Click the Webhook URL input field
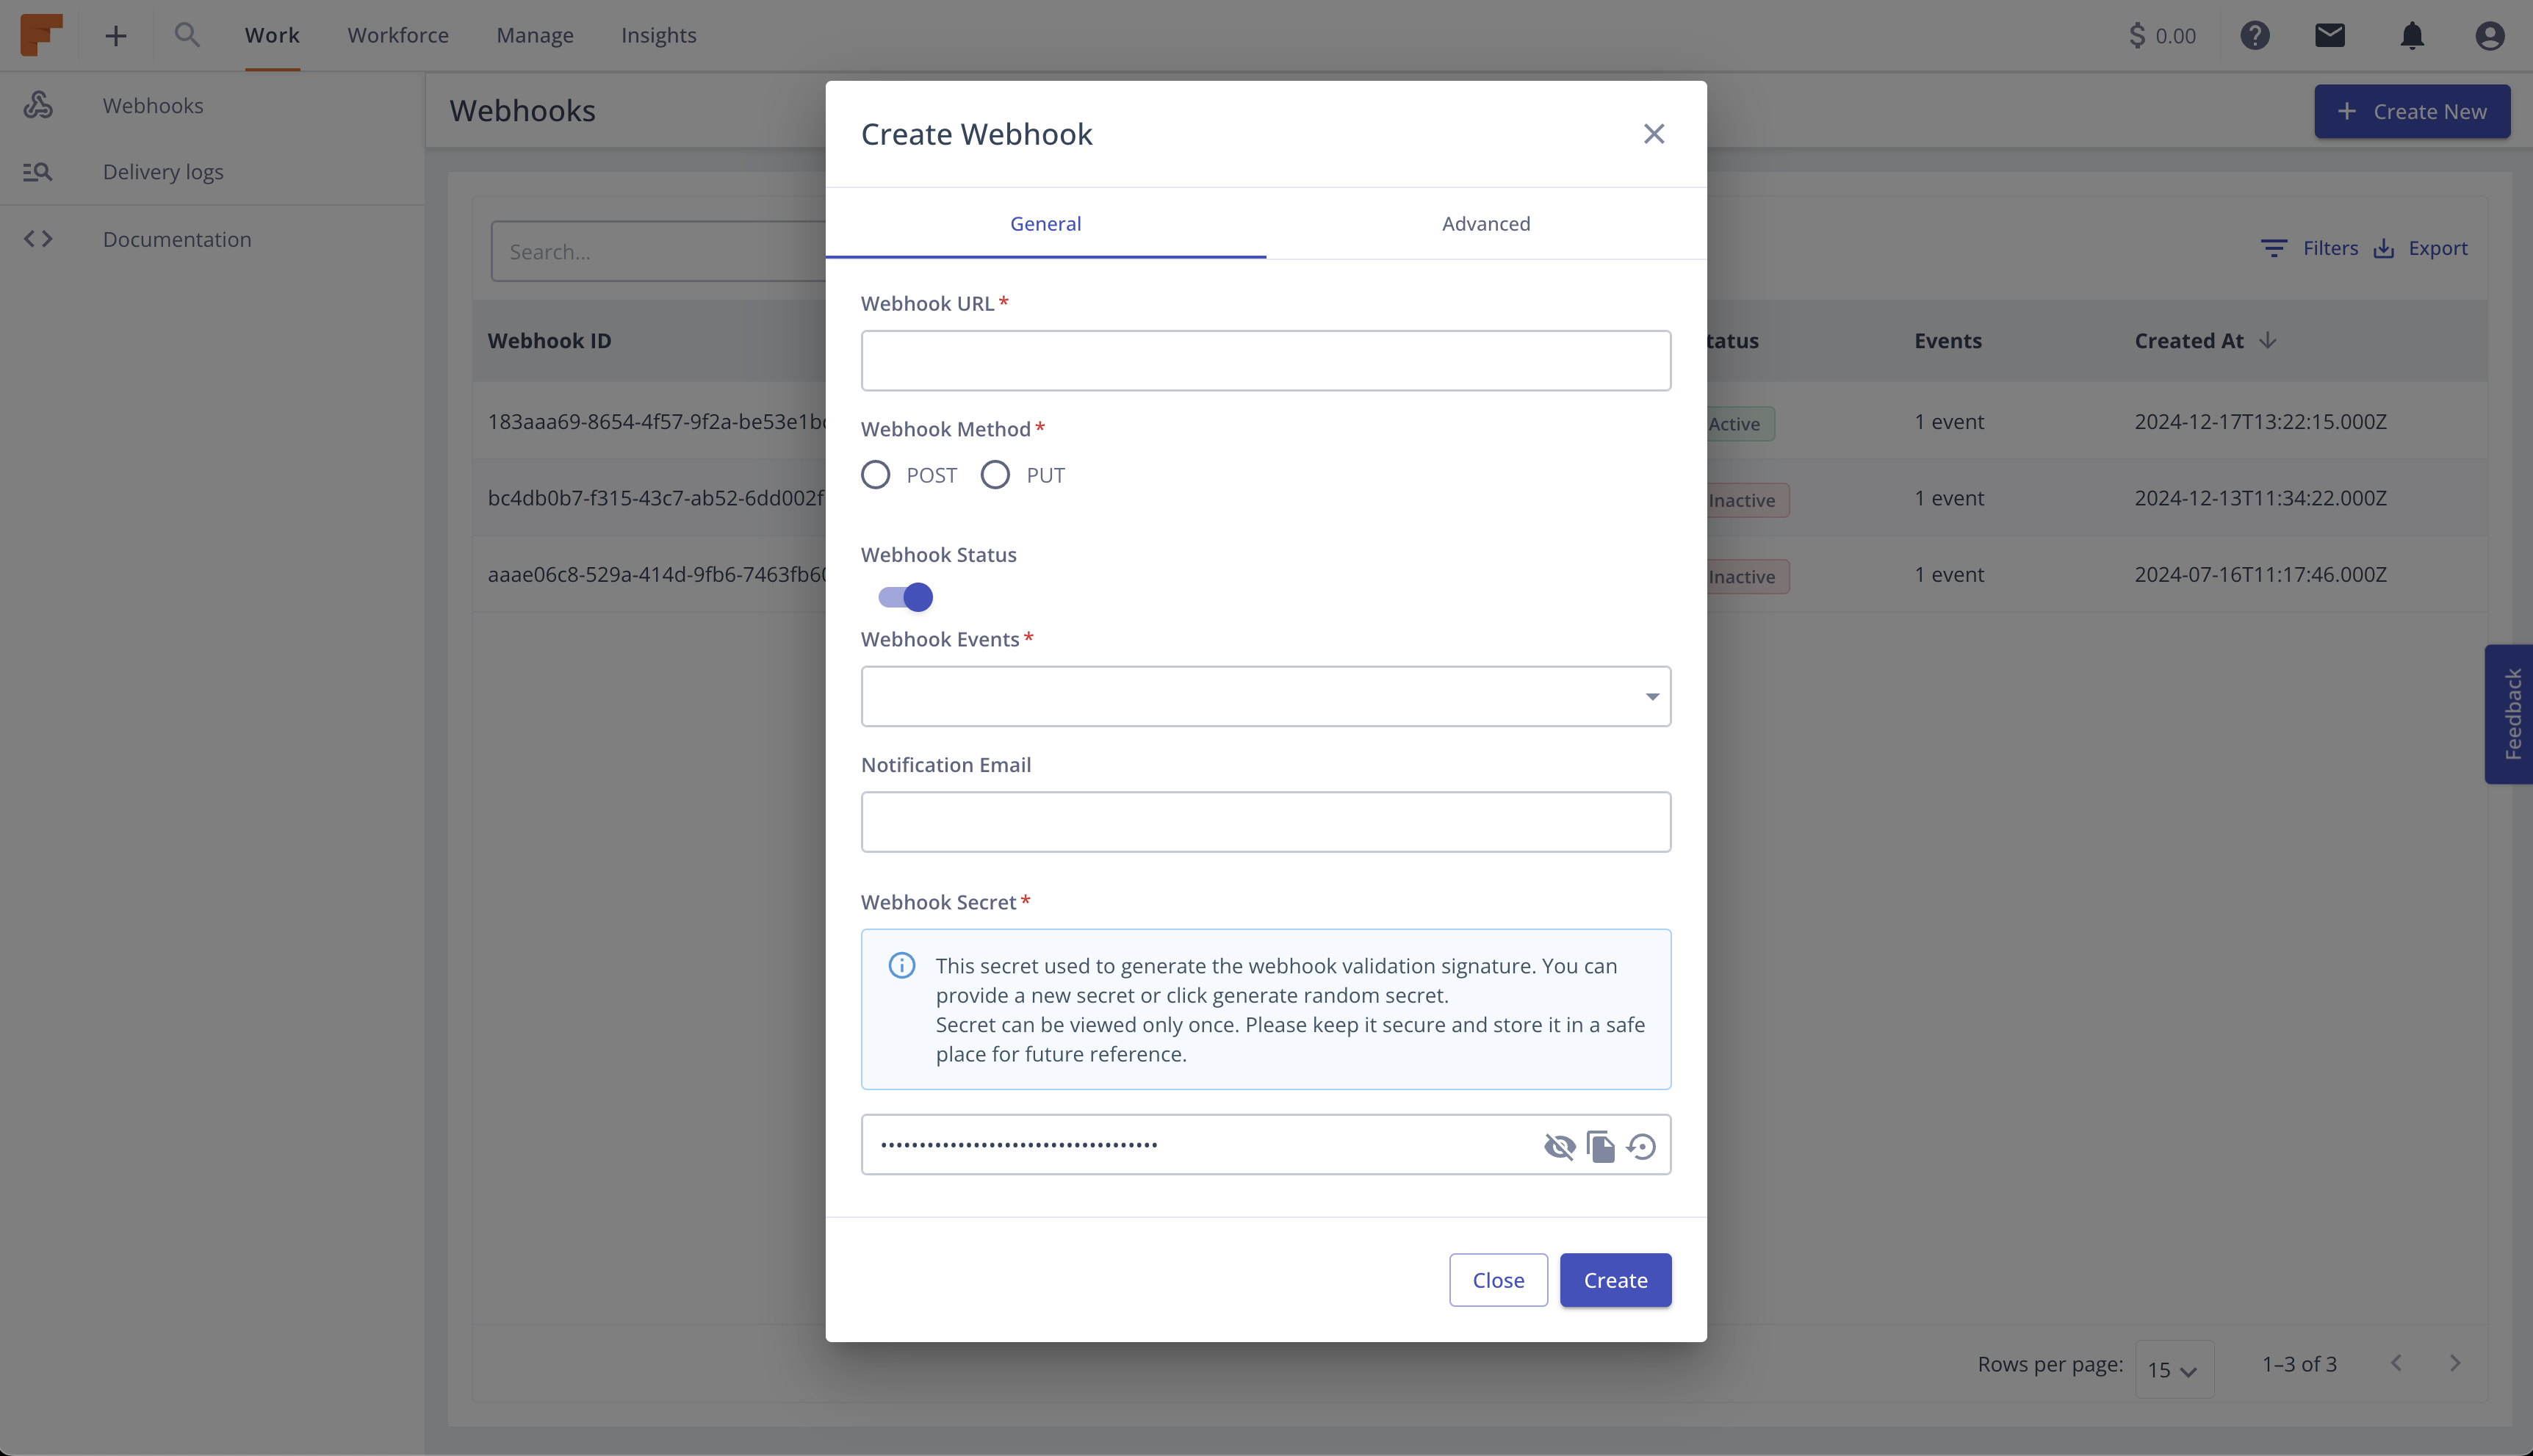This screenshot has width=2533, height=1456. (x=1265, y=360)
